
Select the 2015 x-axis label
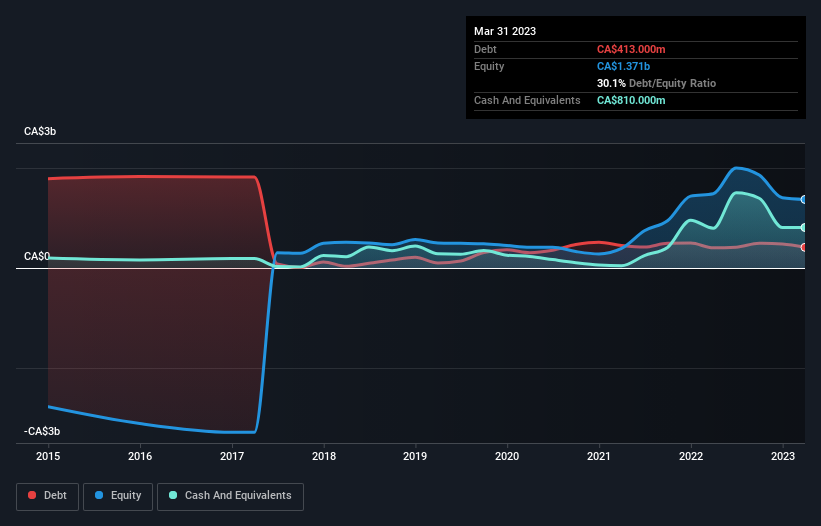click(48, 456)
